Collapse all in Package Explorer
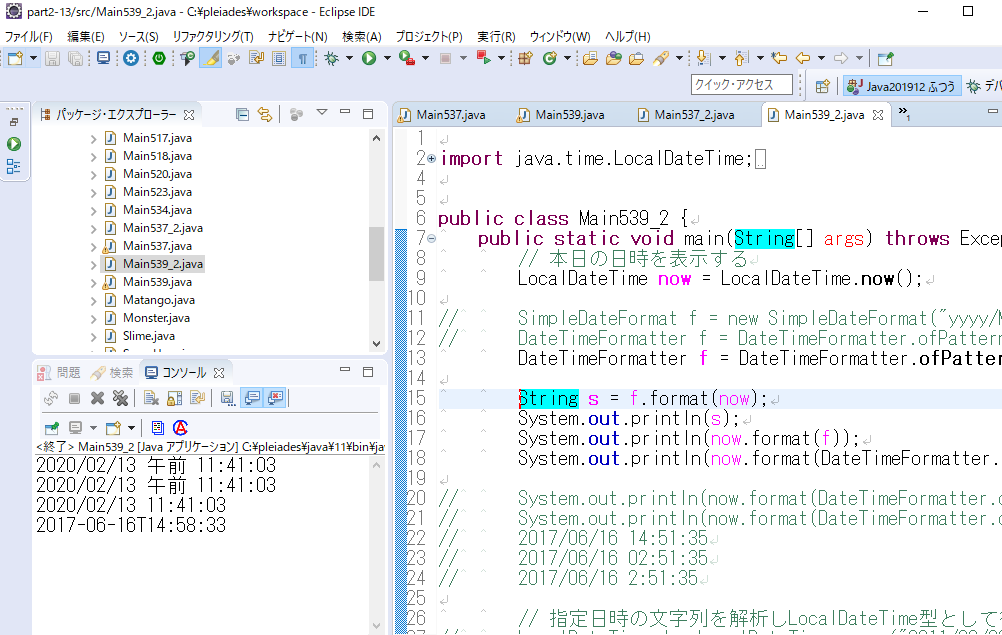Viewport: 1002px width, 635px height. pos(242,115)
